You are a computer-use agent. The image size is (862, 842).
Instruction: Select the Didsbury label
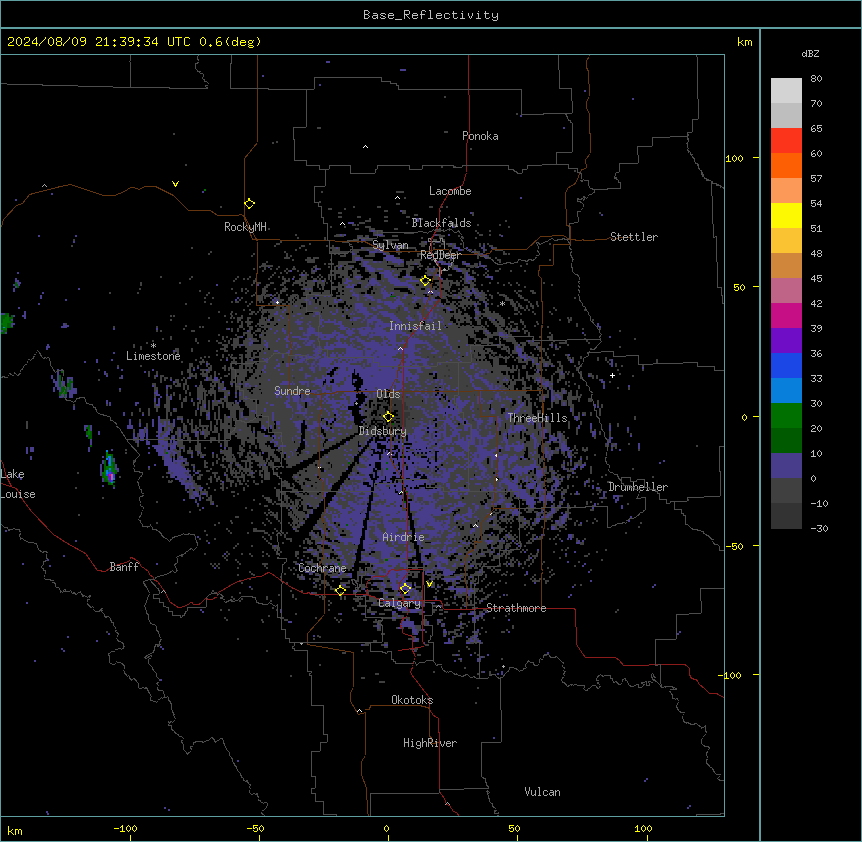pyautogui.click(x=383, y=431)
